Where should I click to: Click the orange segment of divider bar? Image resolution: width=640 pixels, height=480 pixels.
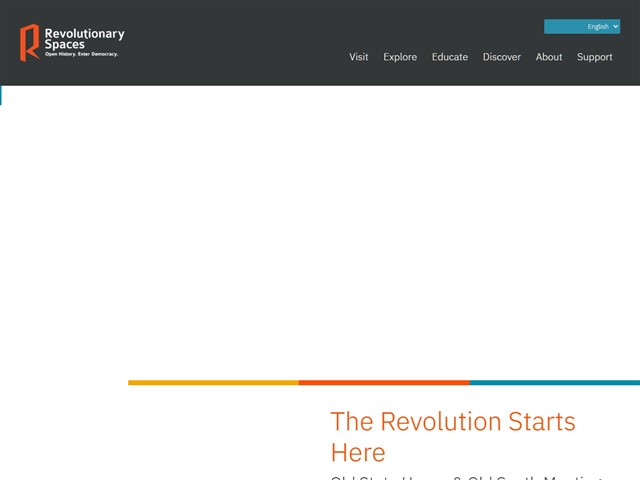384,382
